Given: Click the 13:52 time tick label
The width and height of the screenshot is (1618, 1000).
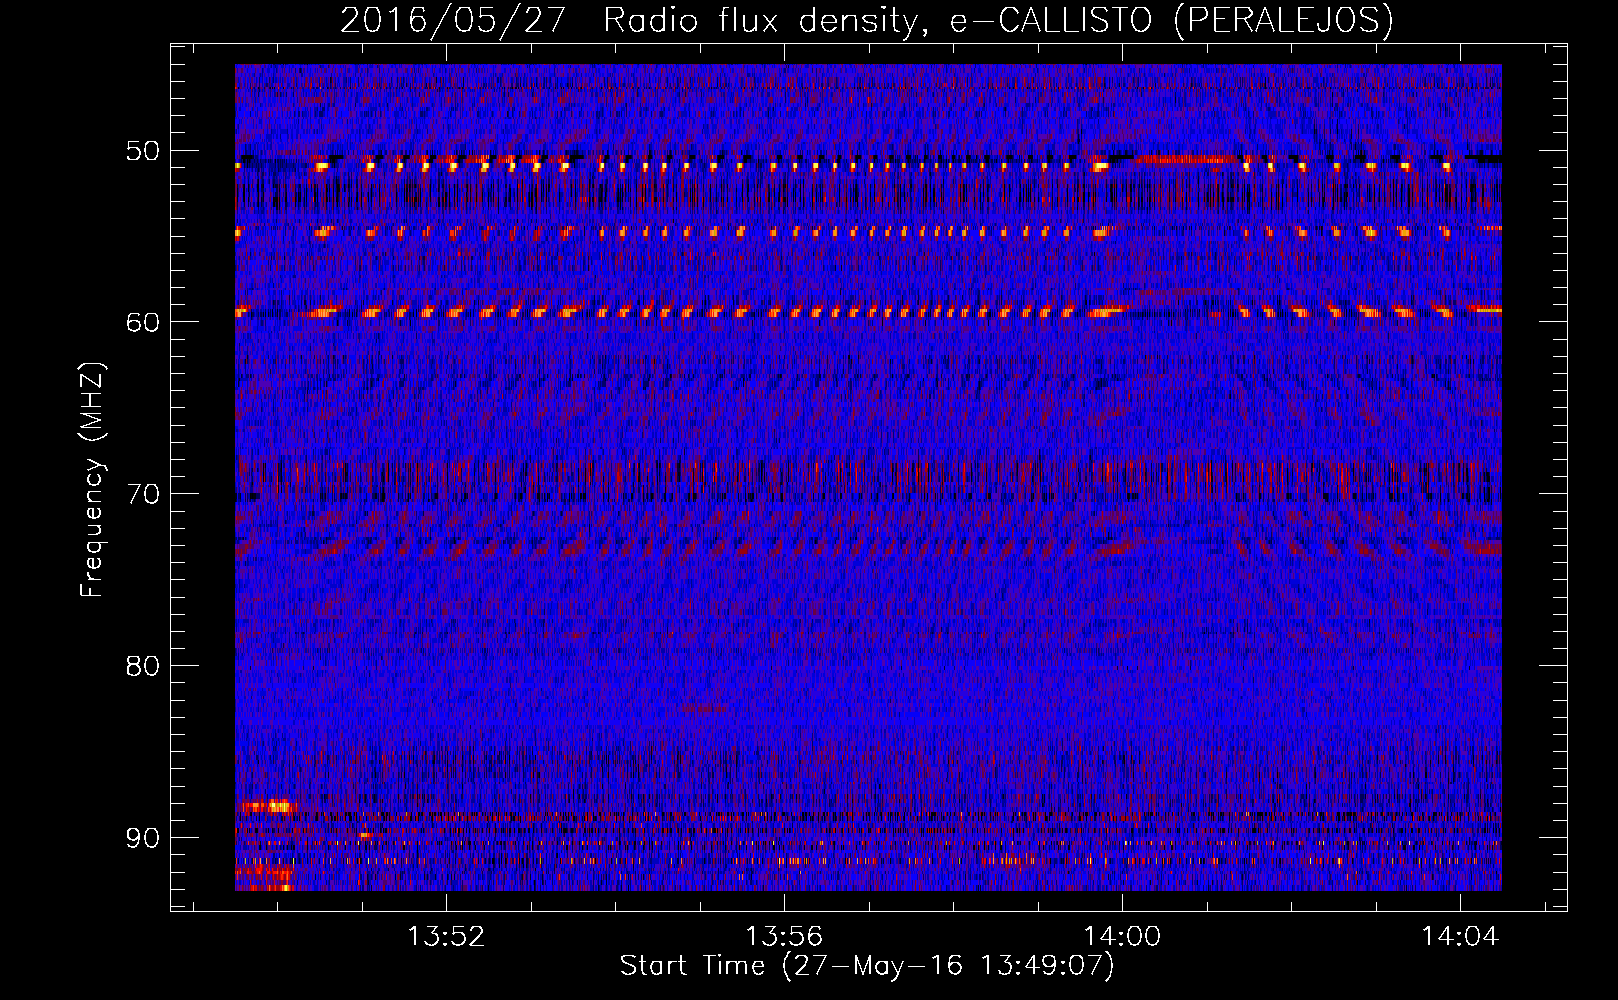Looking at the screenshot, I should pos(446,936).
